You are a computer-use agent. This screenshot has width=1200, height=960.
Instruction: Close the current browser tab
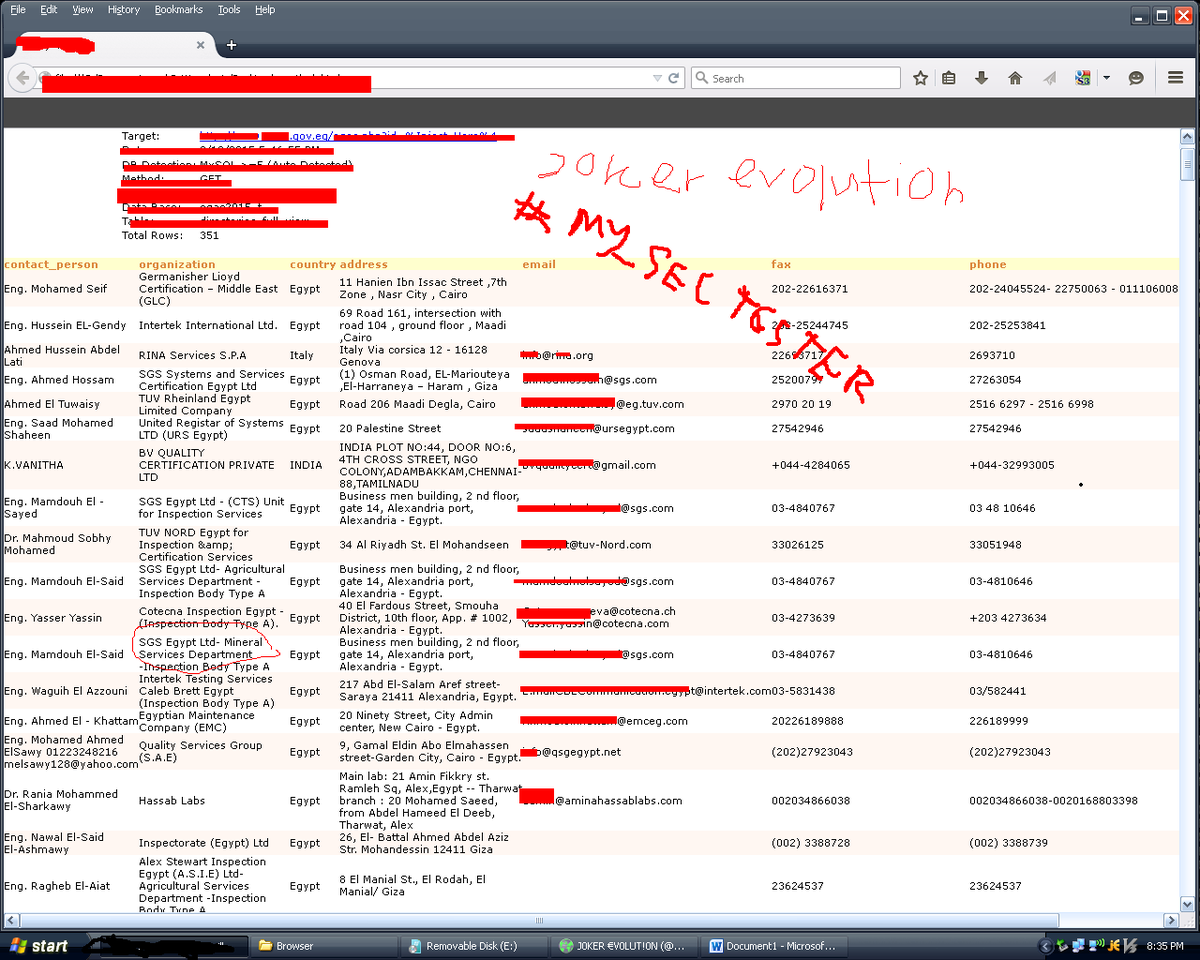(200, 45)
